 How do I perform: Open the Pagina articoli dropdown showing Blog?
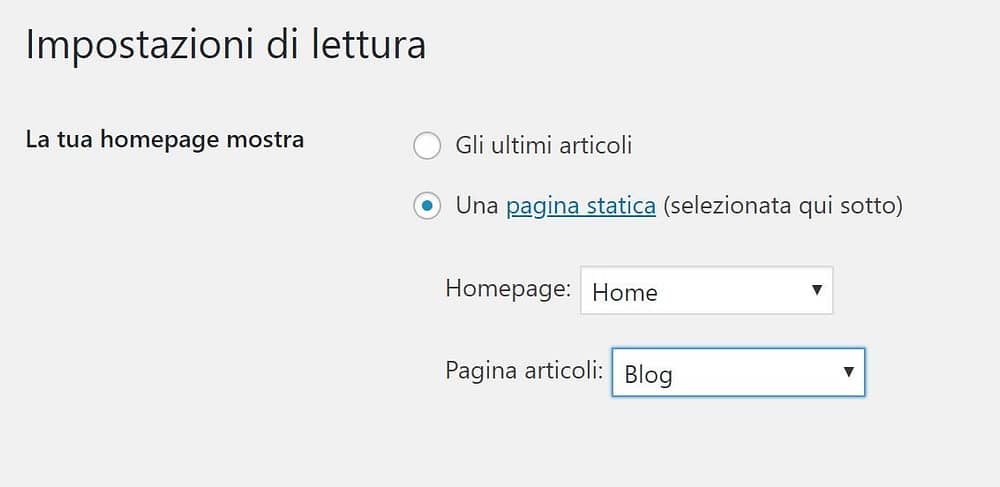[x=739, y=372]
